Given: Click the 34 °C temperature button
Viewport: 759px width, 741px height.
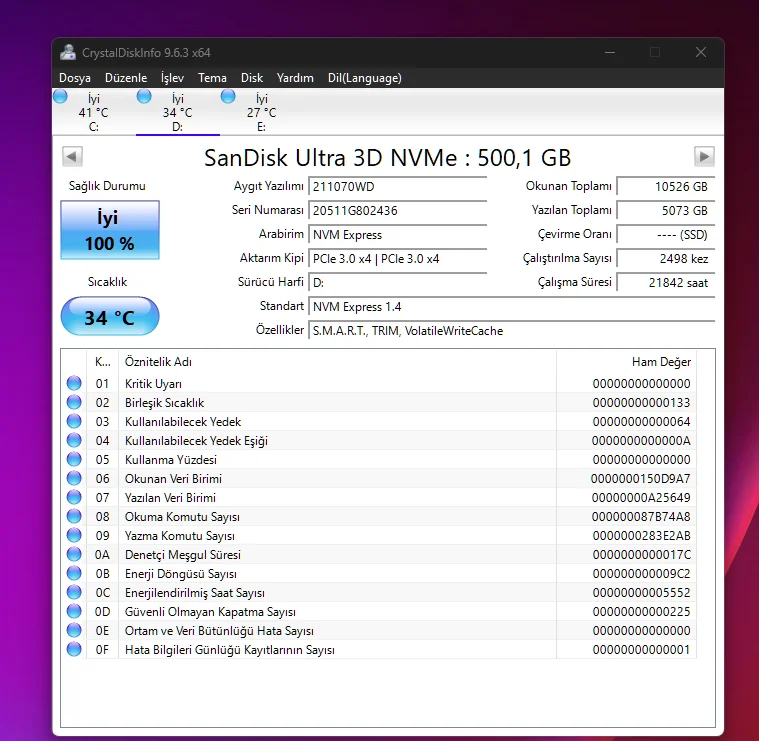Looking at the screenshot, I should (110, 317).
